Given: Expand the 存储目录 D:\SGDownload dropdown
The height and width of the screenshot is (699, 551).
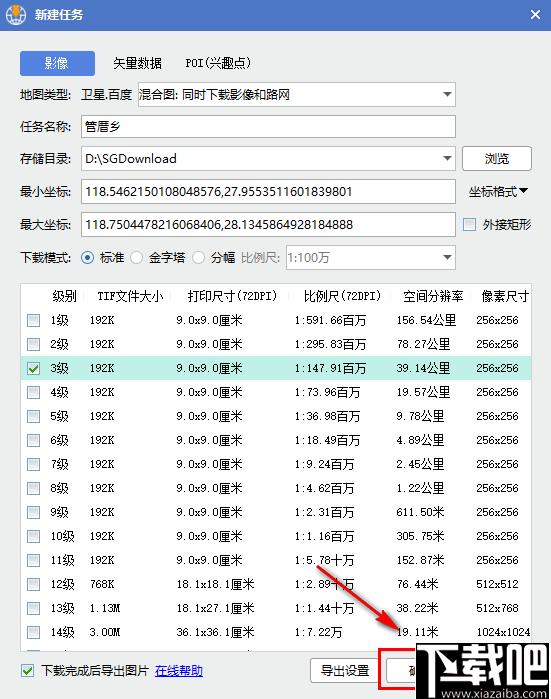Looking at the screenshot, I should [447, 159].
